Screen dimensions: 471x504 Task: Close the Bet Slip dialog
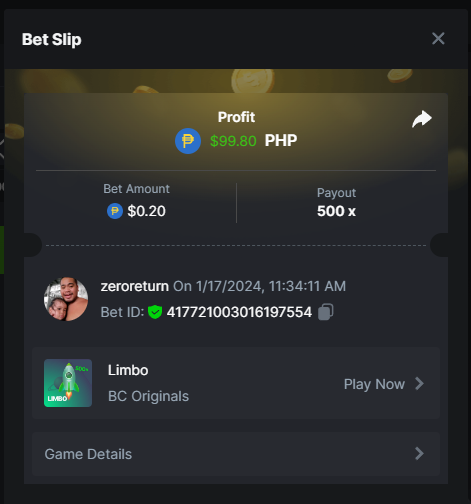point(438,39)
